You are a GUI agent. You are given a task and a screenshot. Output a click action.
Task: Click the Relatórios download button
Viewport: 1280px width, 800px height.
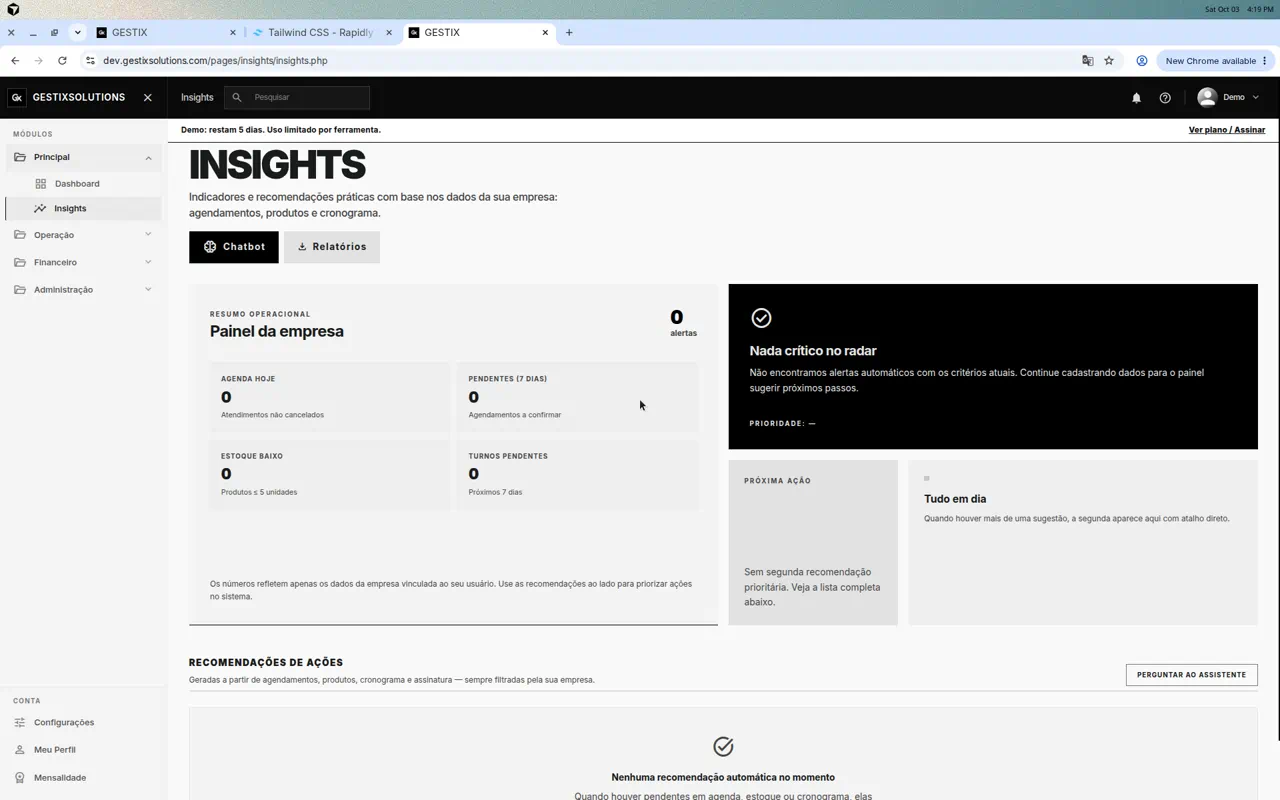(332, 247)
